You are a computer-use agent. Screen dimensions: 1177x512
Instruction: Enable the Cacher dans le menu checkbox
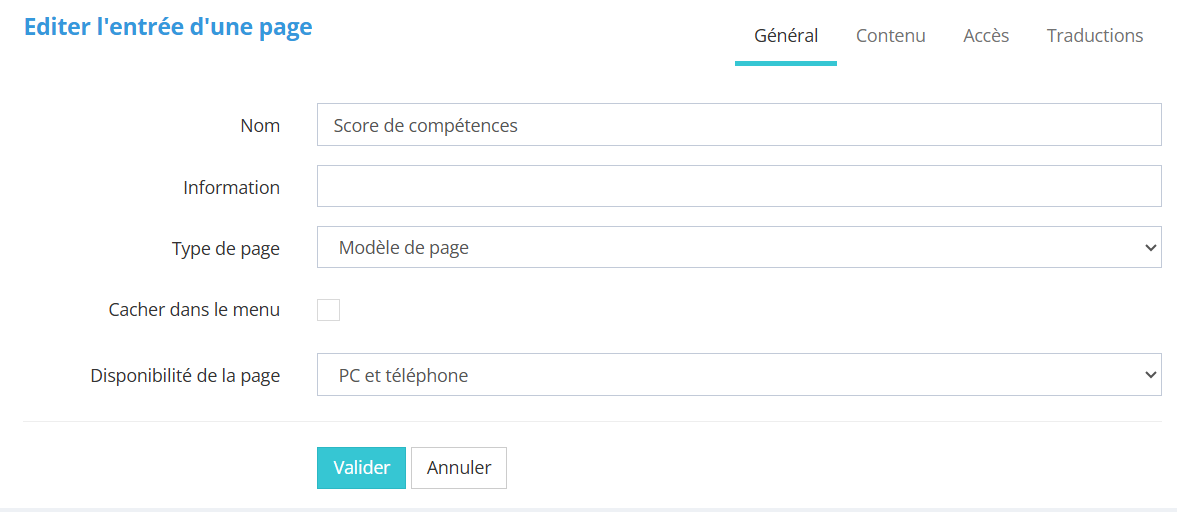pyautogui.click(x=328, y=310)
